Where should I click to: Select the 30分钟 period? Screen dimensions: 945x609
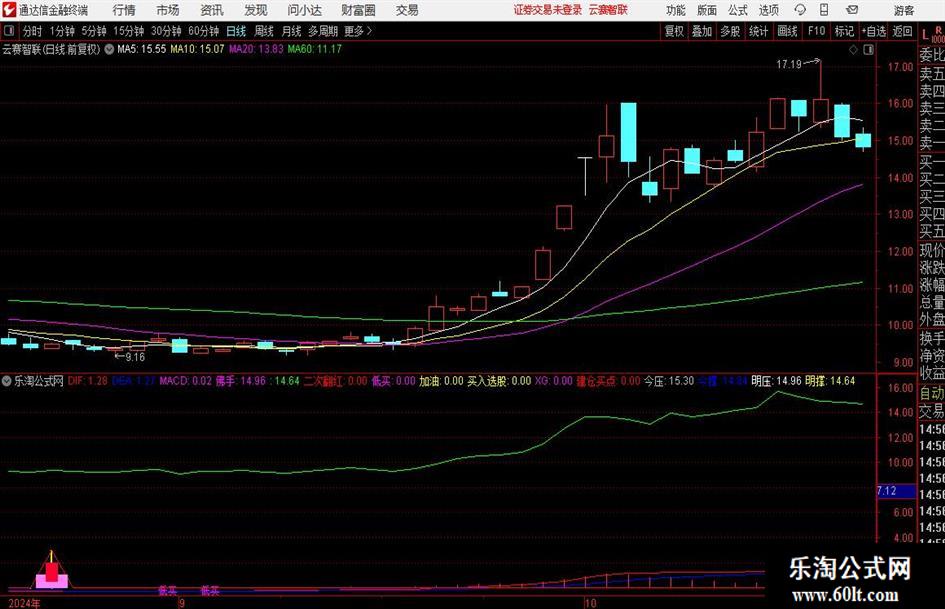[x=166, y=31]
